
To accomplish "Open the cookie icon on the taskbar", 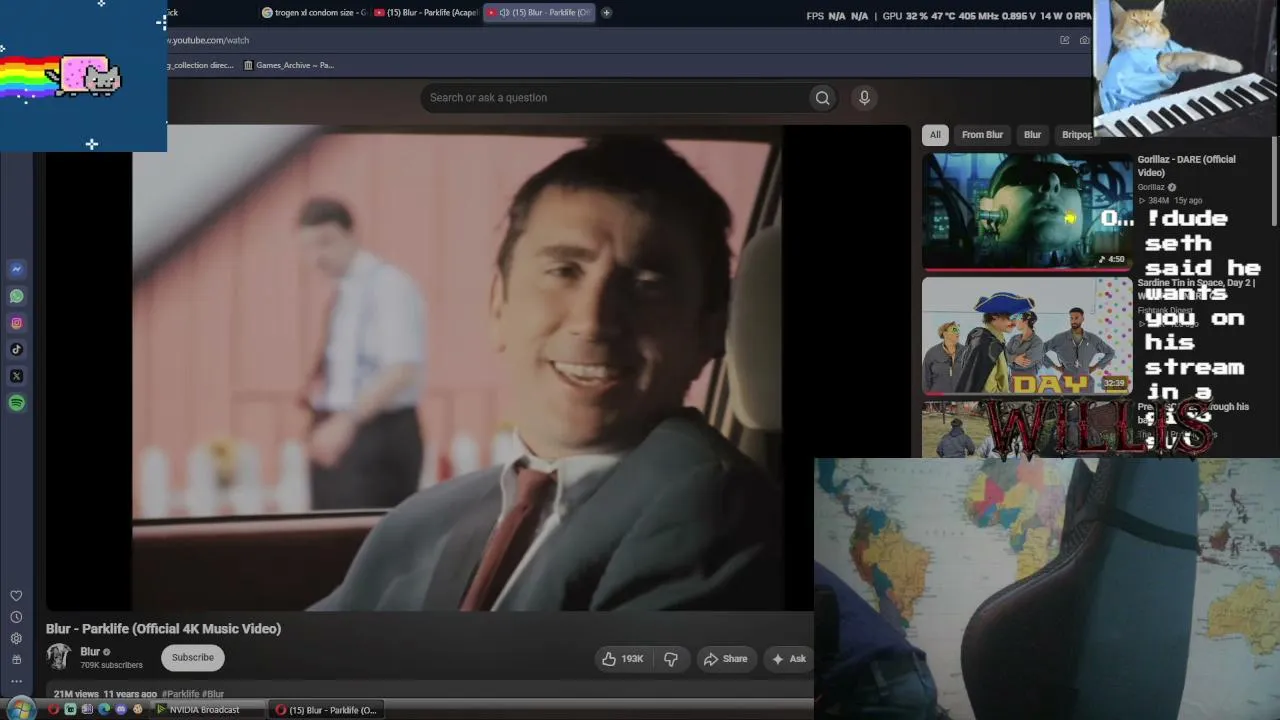I will click(x=137, y=710).
